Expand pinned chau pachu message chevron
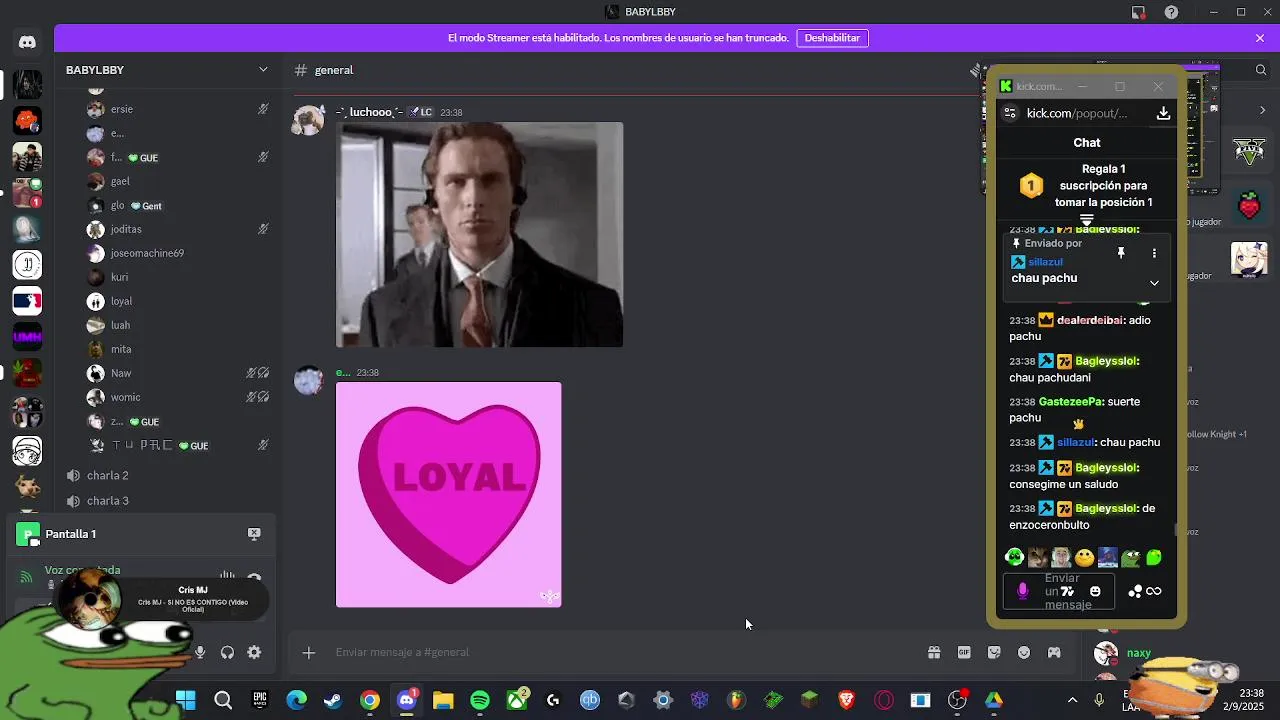The image size is (1280, 720). point(1154,283)
